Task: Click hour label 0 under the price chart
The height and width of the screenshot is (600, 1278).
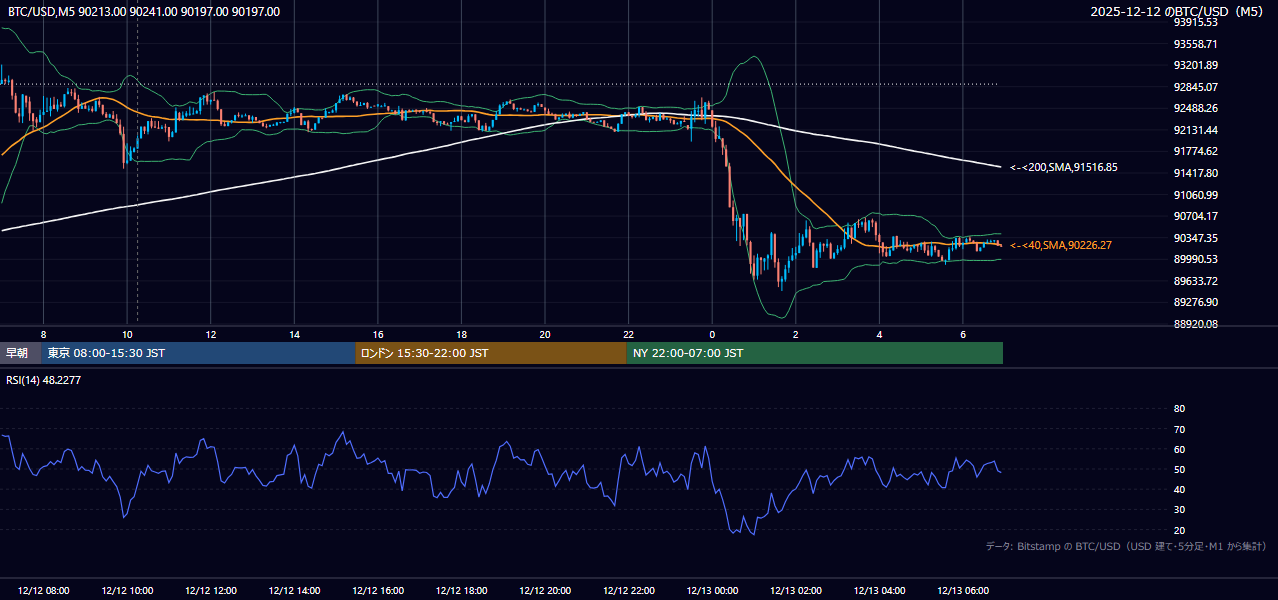Action: pos(712,334)
